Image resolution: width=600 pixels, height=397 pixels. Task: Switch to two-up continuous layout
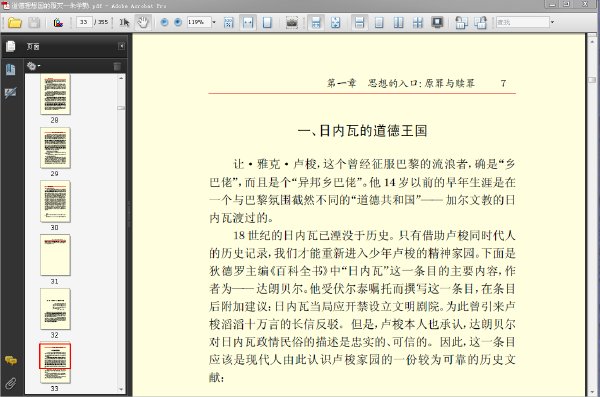point(418,23)
